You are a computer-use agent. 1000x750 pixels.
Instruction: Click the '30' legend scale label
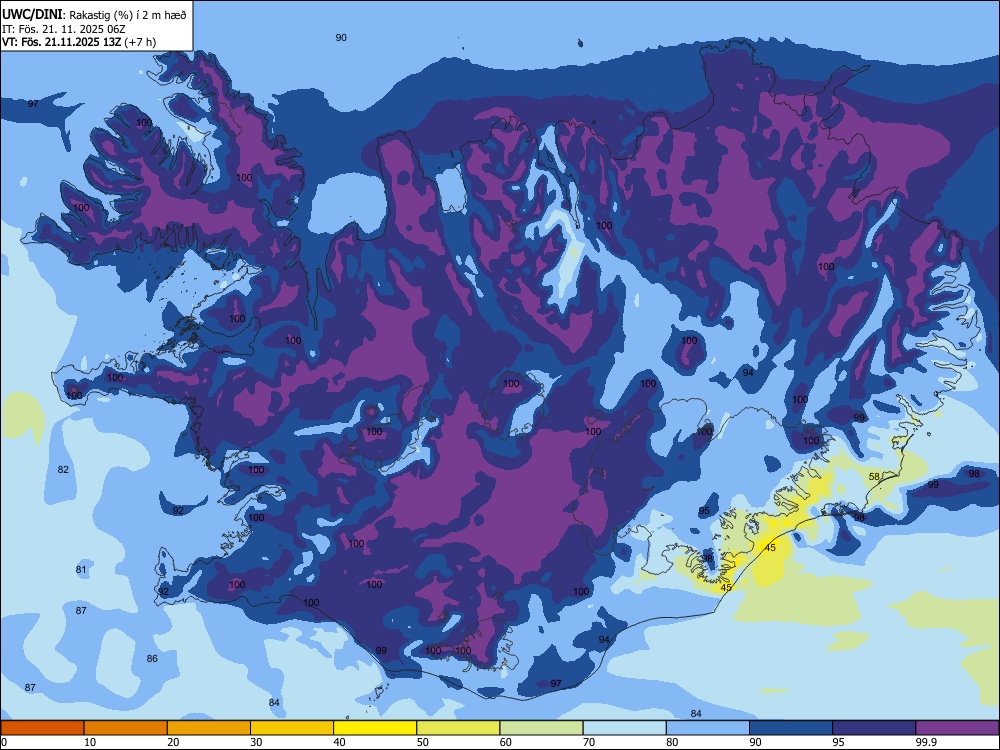pyautogui.click(x=256, y=742)
